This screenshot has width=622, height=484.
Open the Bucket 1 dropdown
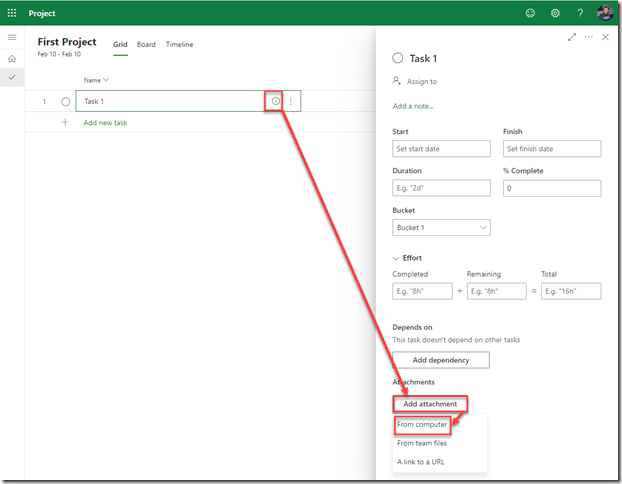[441, 228]
